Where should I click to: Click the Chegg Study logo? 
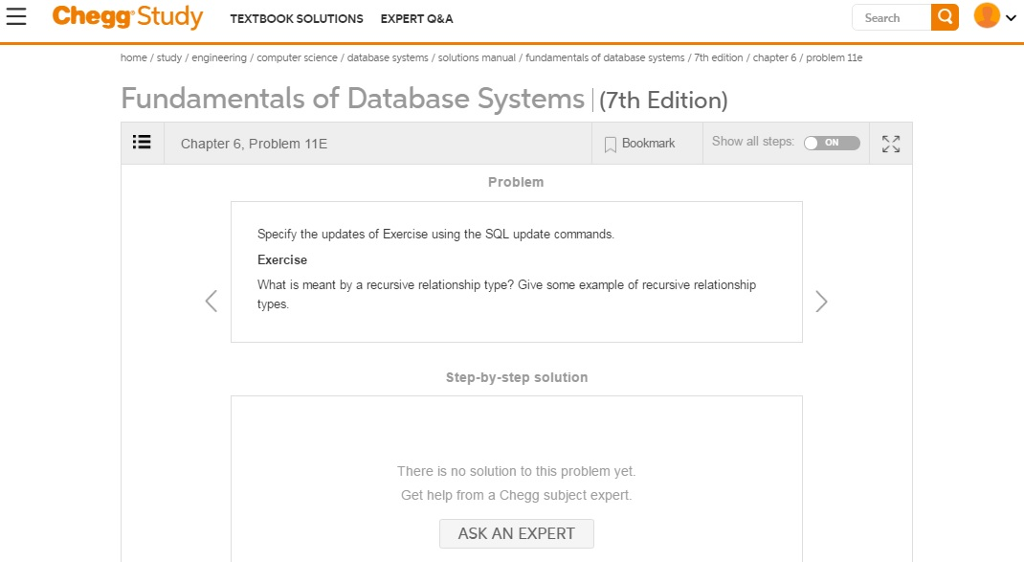coord(128,17)
